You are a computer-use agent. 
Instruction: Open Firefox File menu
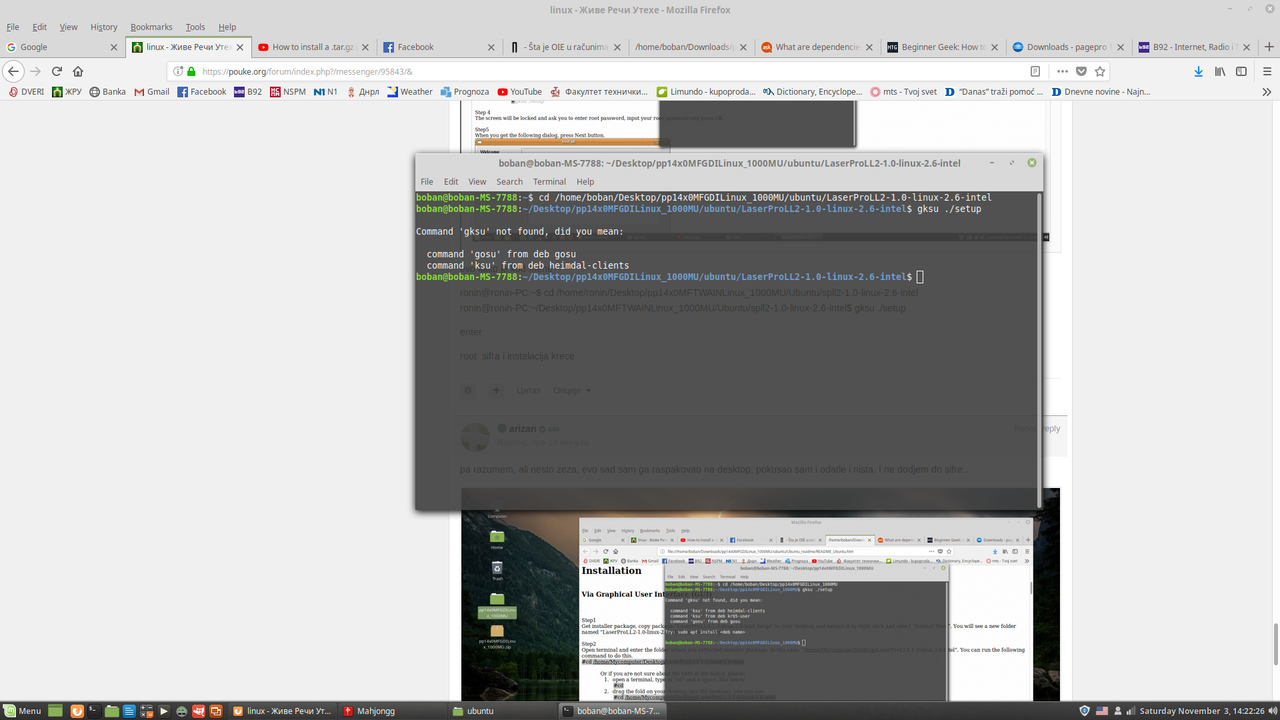point(13,27)
